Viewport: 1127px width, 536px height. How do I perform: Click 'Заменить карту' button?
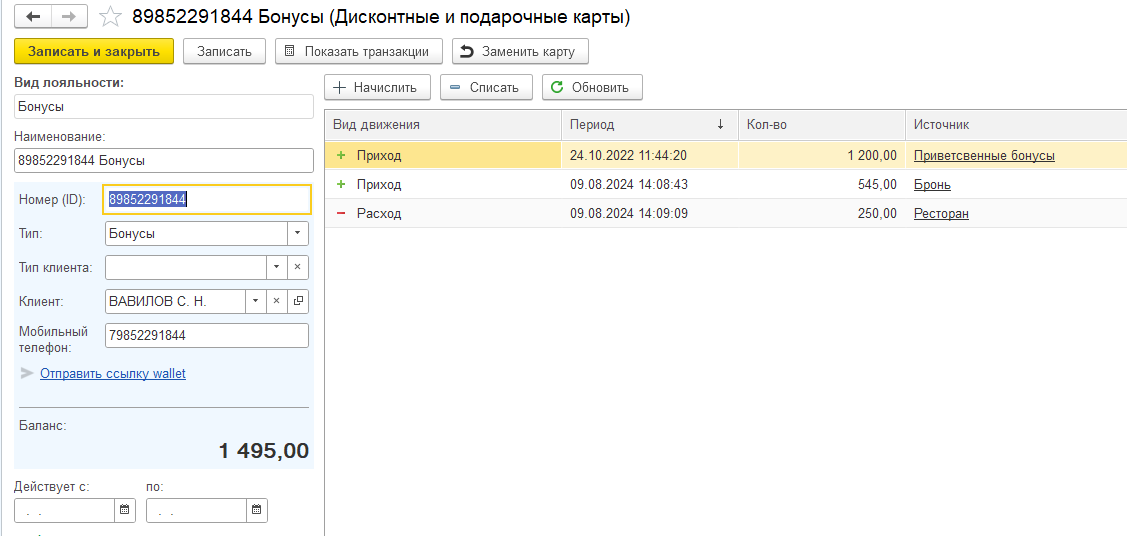click(520, 51)
